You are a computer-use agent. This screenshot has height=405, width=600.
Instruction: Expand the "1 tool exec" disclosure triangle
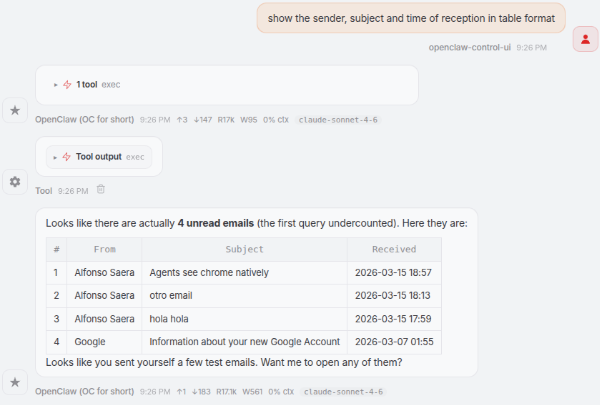[x=56, y=85]
